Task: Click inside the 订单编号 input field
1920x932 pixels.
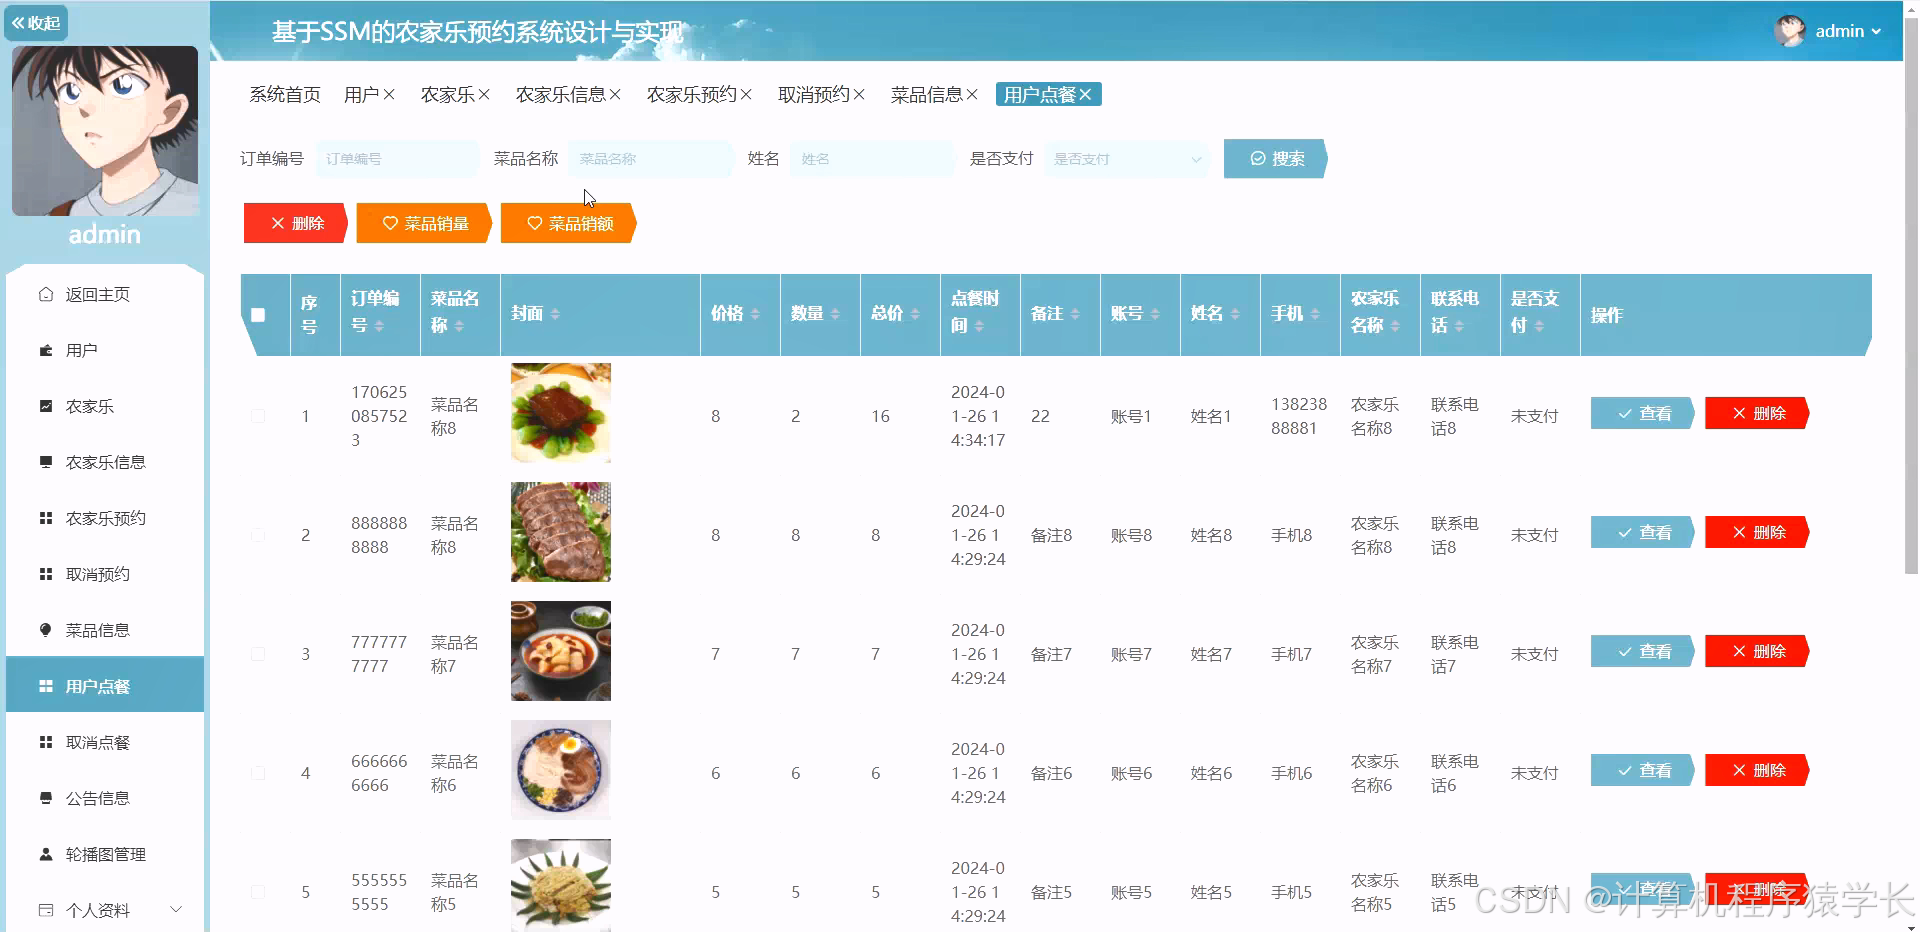Action: [x=396, y=158]
